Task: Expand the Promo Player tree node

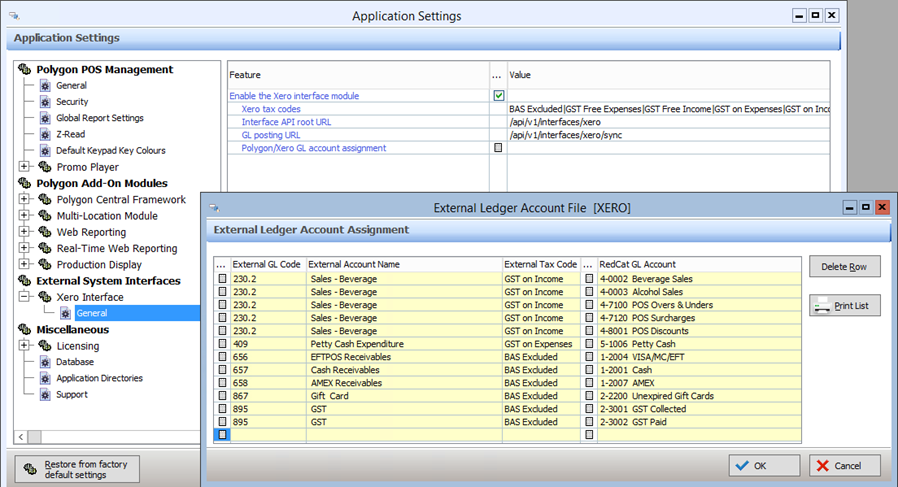Action: click(x=24, y=167)
